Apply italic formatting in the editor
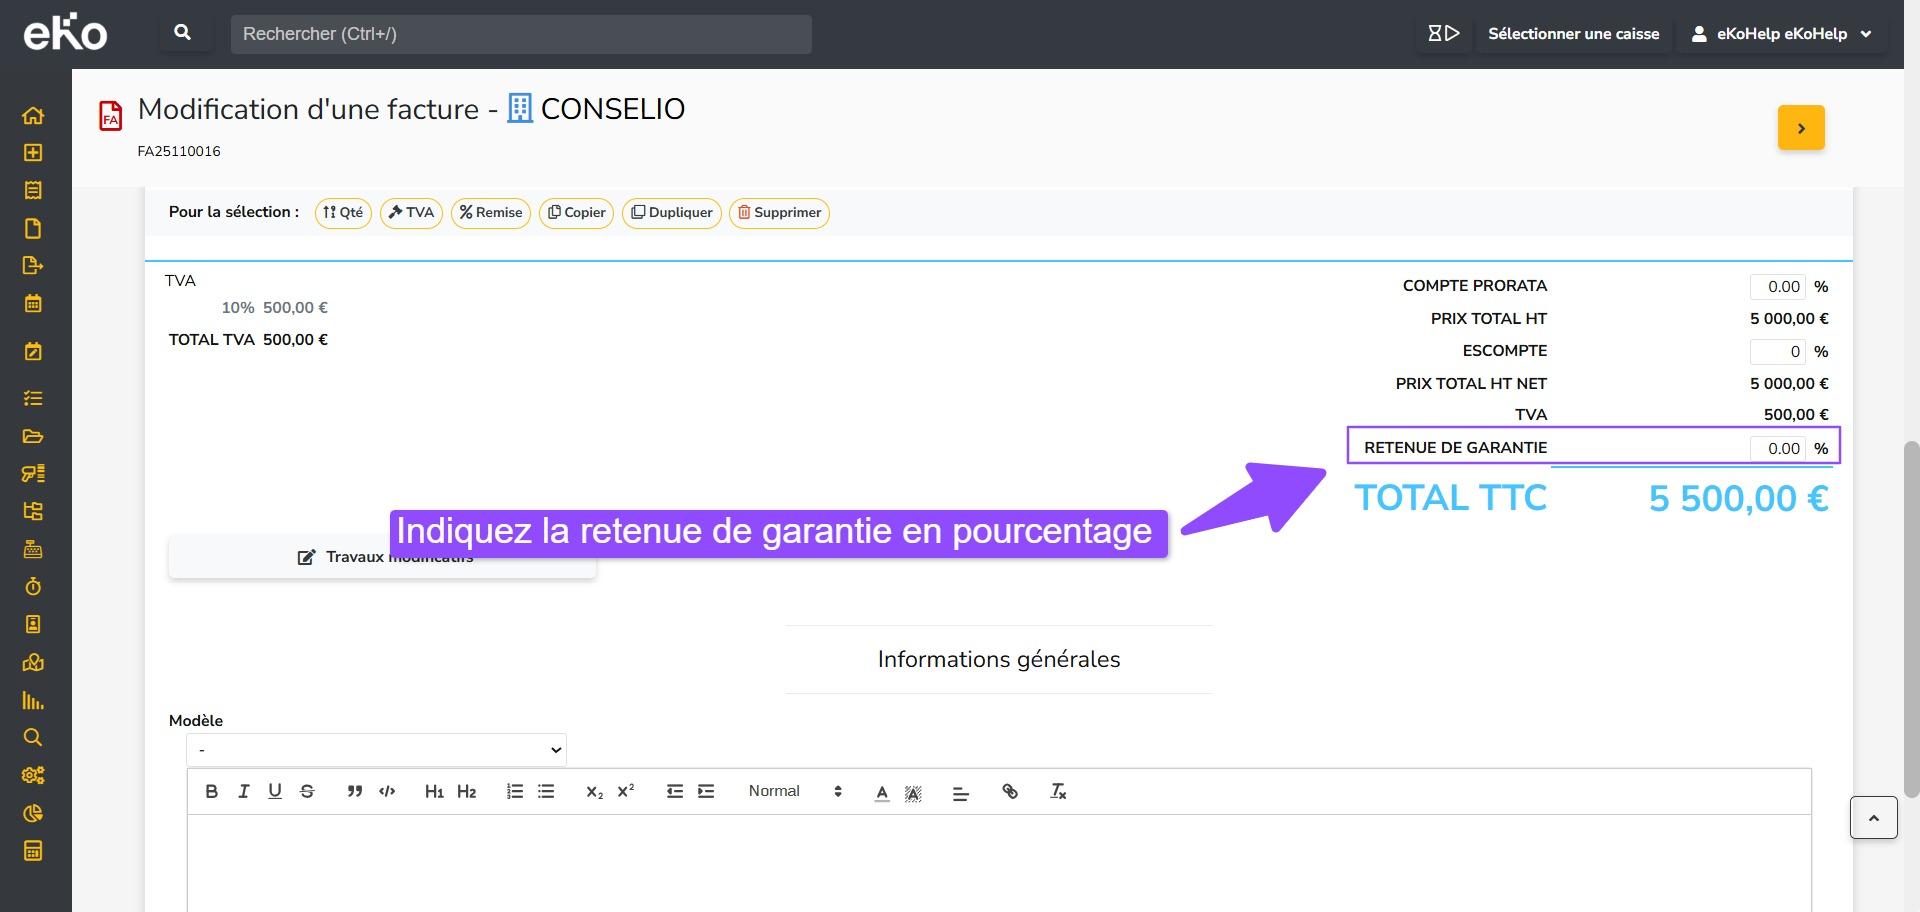The image size is (1920, 912). pos(243,791)
